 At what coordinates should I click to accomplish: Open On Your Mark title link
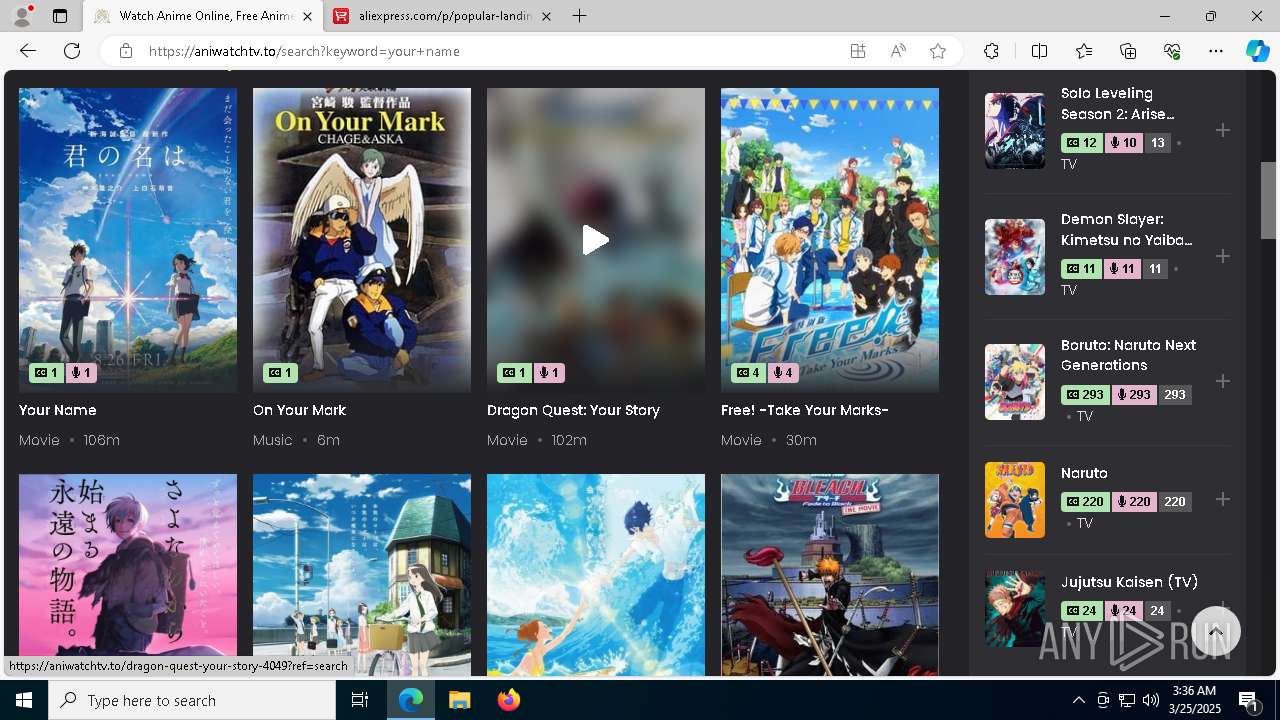(x=299, y=410)
